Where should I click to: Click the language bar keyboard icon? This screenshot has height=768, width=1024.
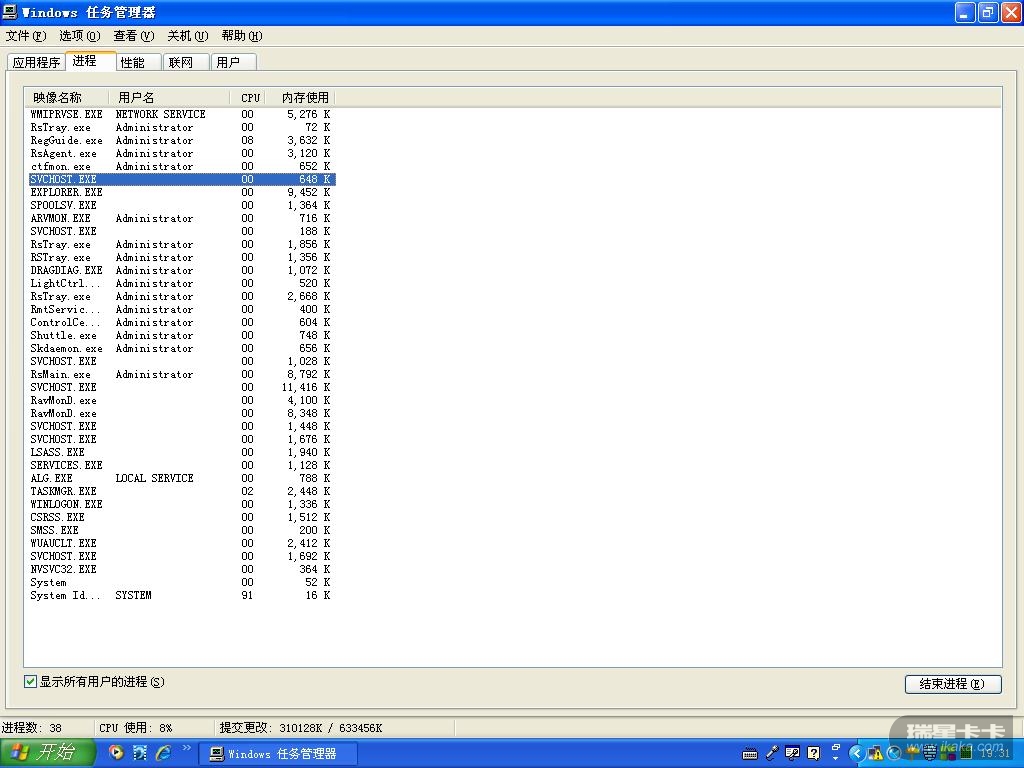point(750,754)
